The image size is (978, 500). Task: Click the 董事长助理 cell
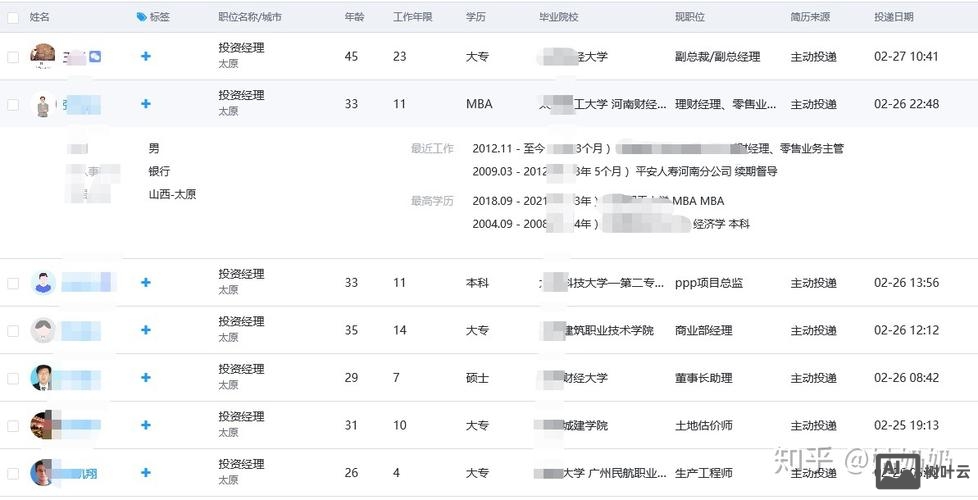click(x=704, y=378)
